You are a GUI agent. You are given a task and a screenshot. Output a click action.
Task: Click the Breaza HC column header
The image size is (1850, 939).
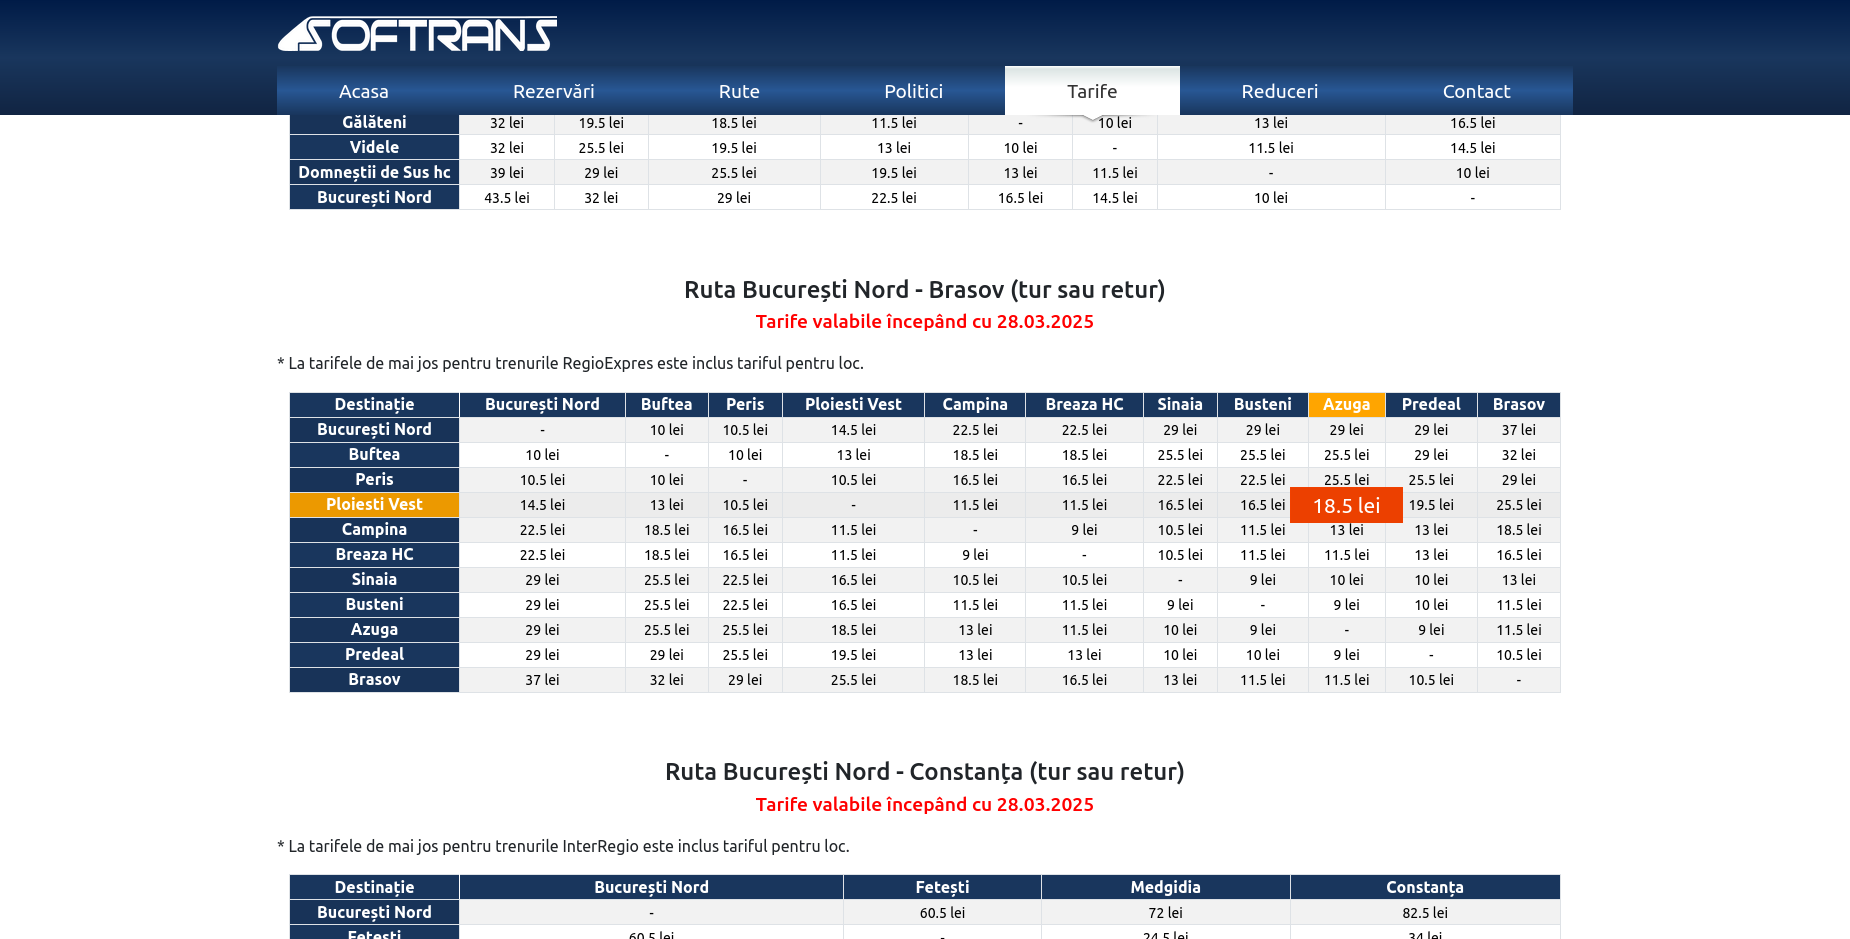[1084, 404]
